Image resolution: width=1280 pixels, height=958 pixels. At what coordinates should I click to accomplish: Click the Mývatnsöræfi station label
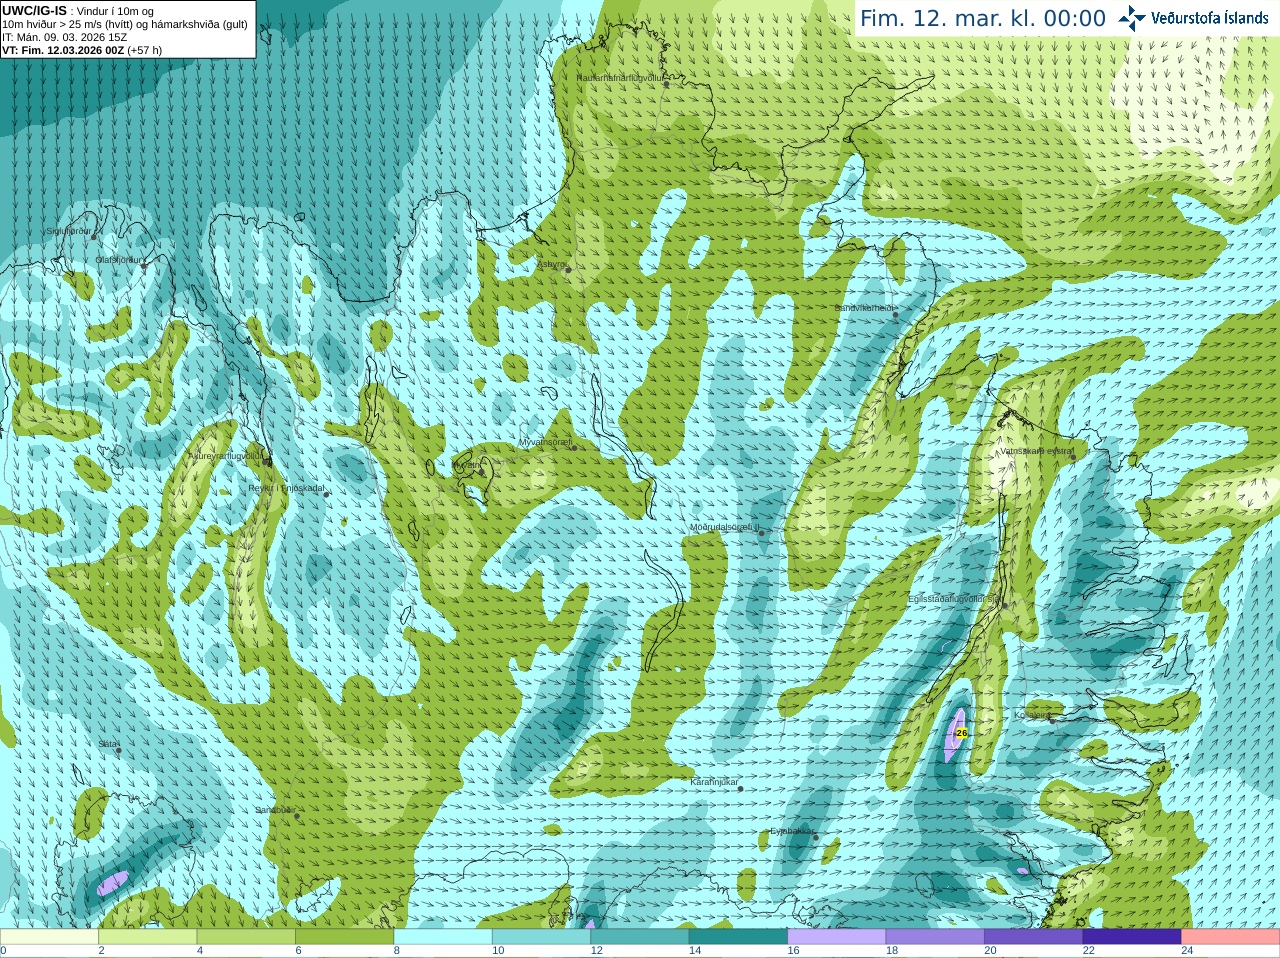[545, 442]
